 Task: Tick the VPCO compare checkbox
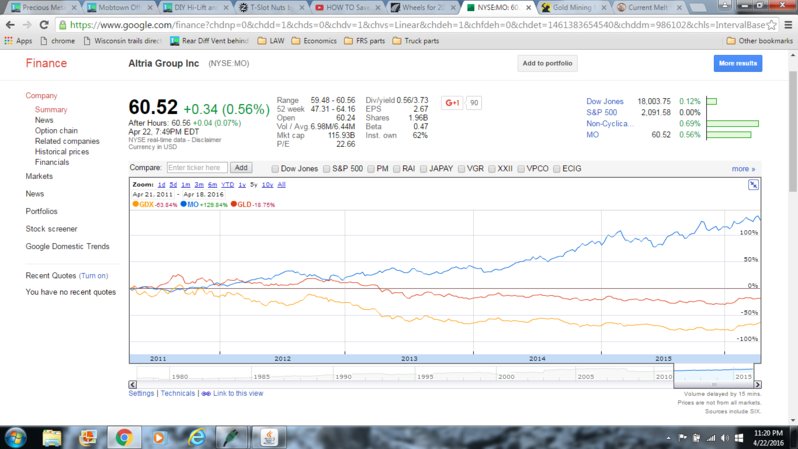521,169
